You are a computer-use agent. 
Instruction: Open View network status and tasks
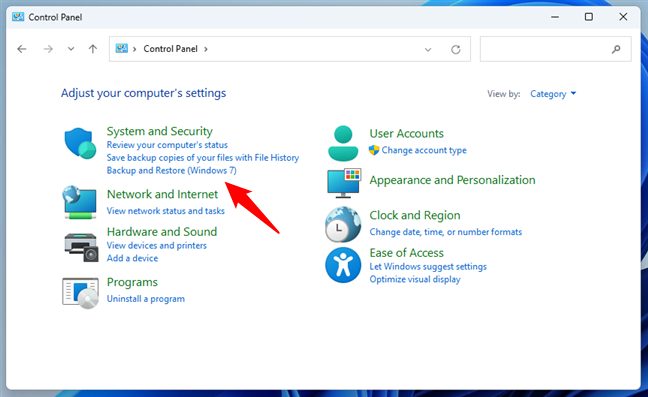tap(165, 211)
